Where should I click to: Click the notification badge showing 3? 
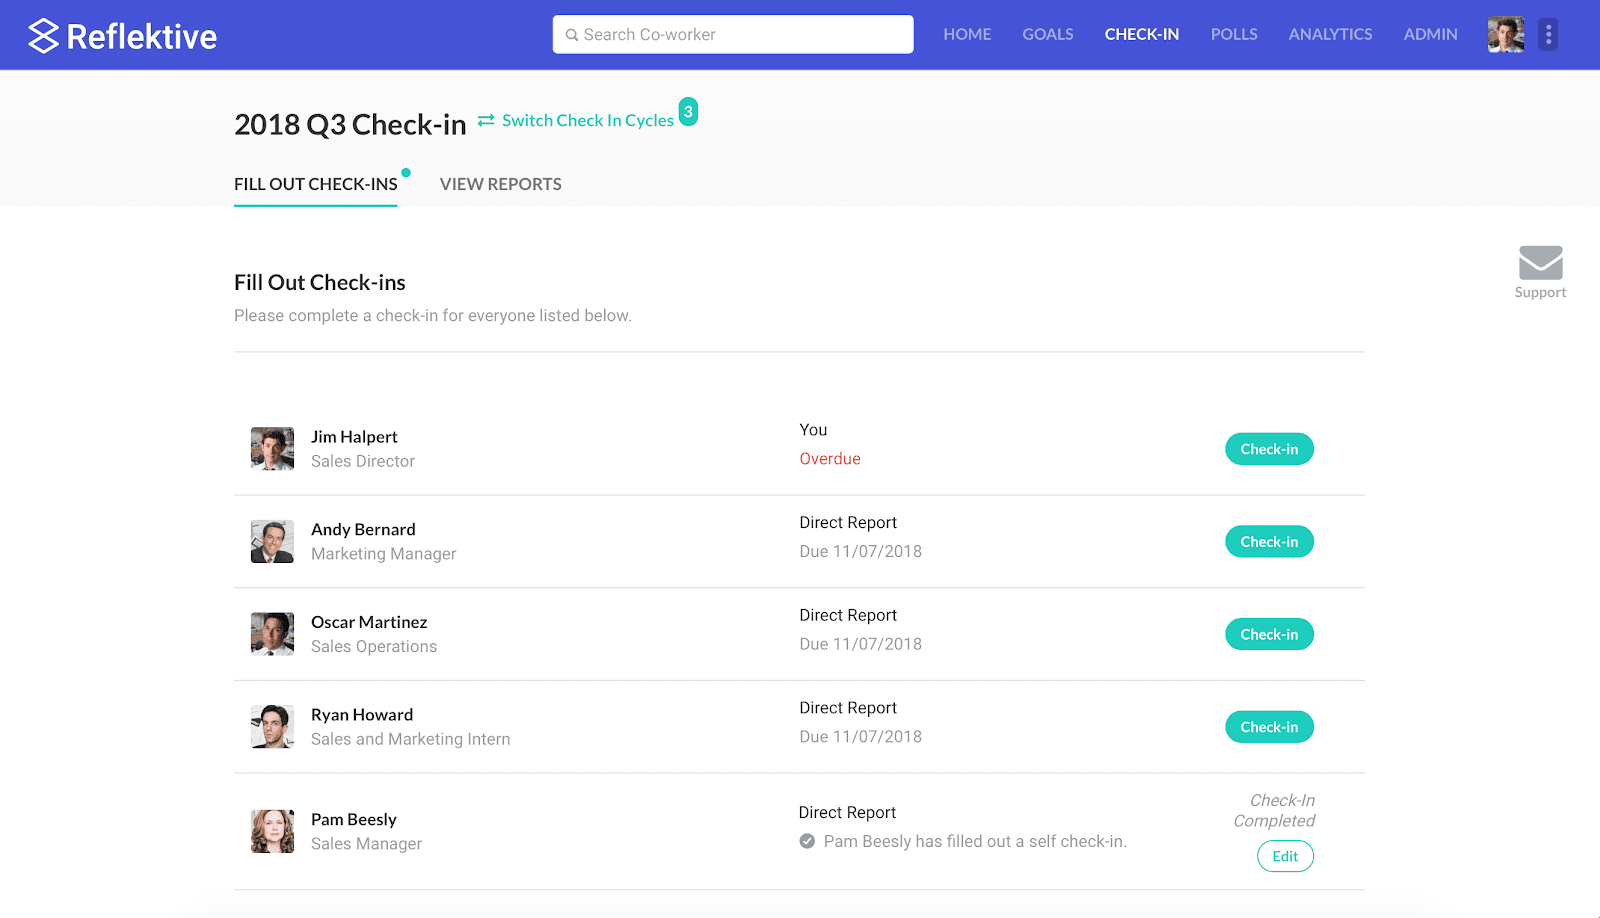(688, 112)
